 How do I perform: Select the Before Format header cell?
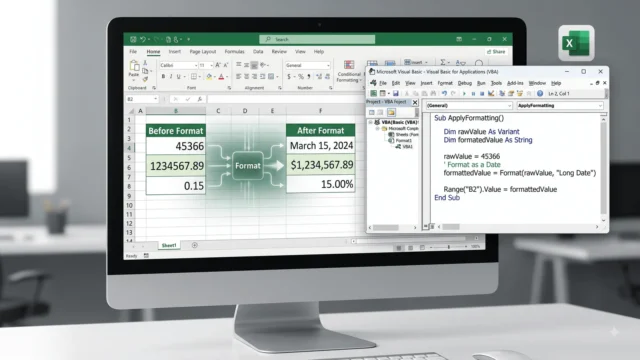(176, 131)
